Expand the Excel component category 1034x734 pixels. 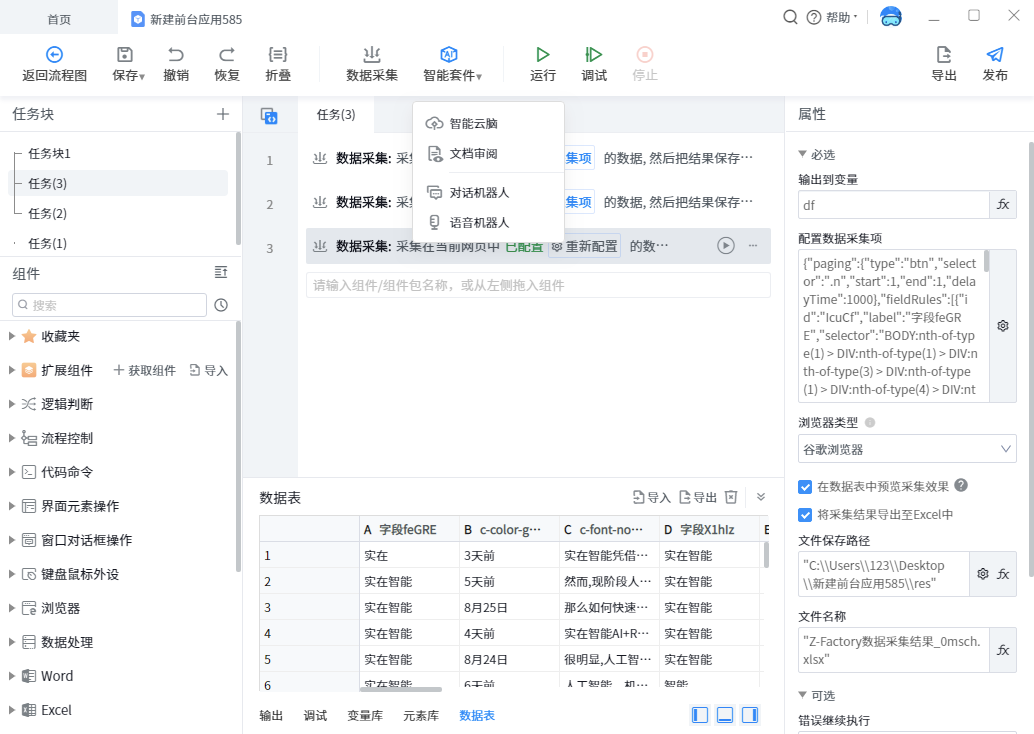[x=12, y=710]
